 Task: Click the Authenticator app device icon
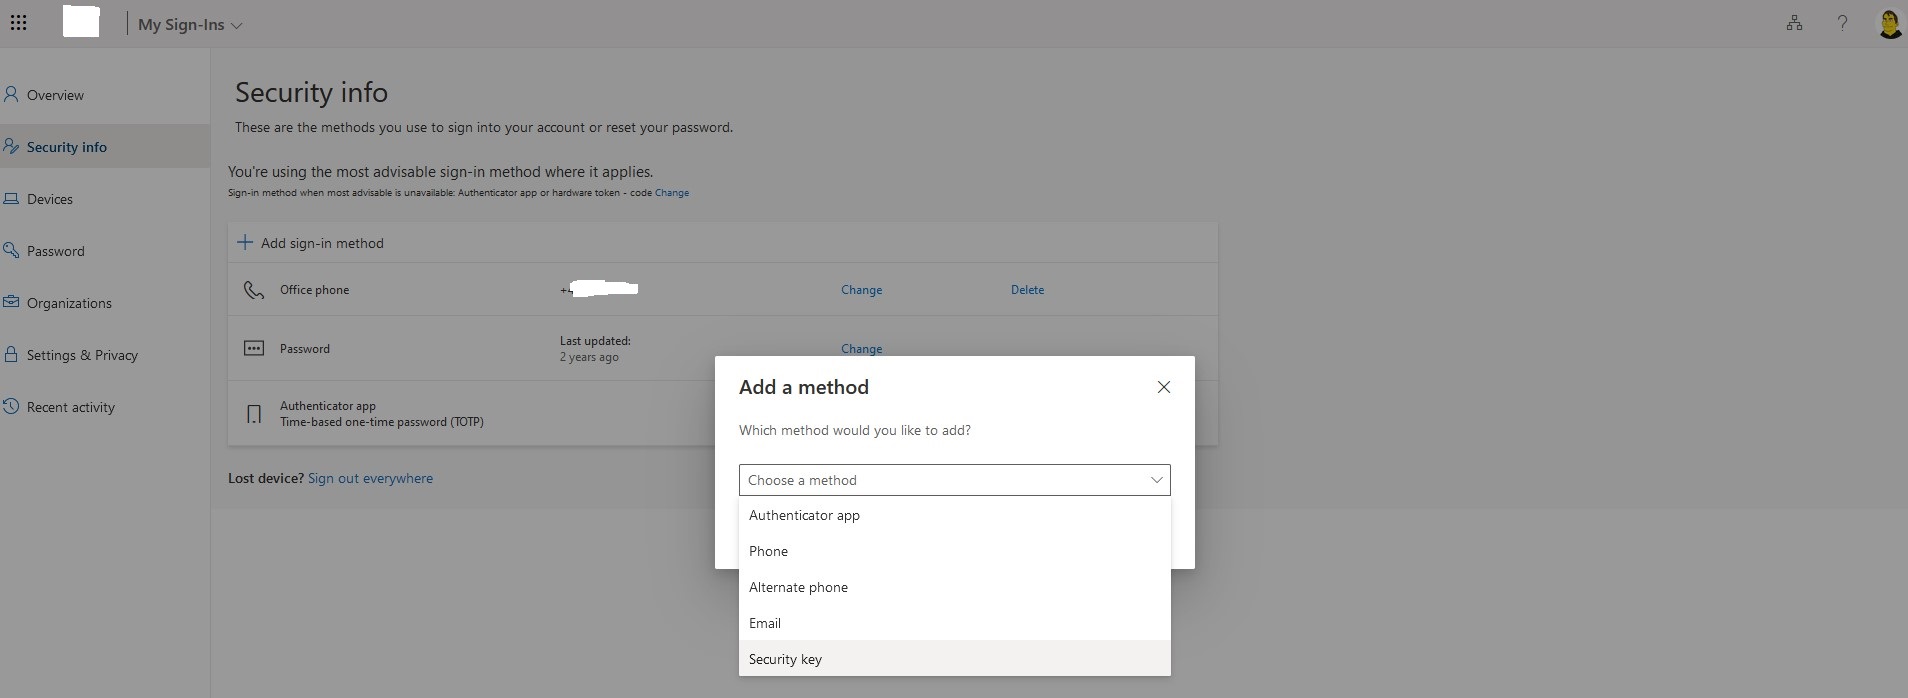pyautogui.click(x=254, y=414)
